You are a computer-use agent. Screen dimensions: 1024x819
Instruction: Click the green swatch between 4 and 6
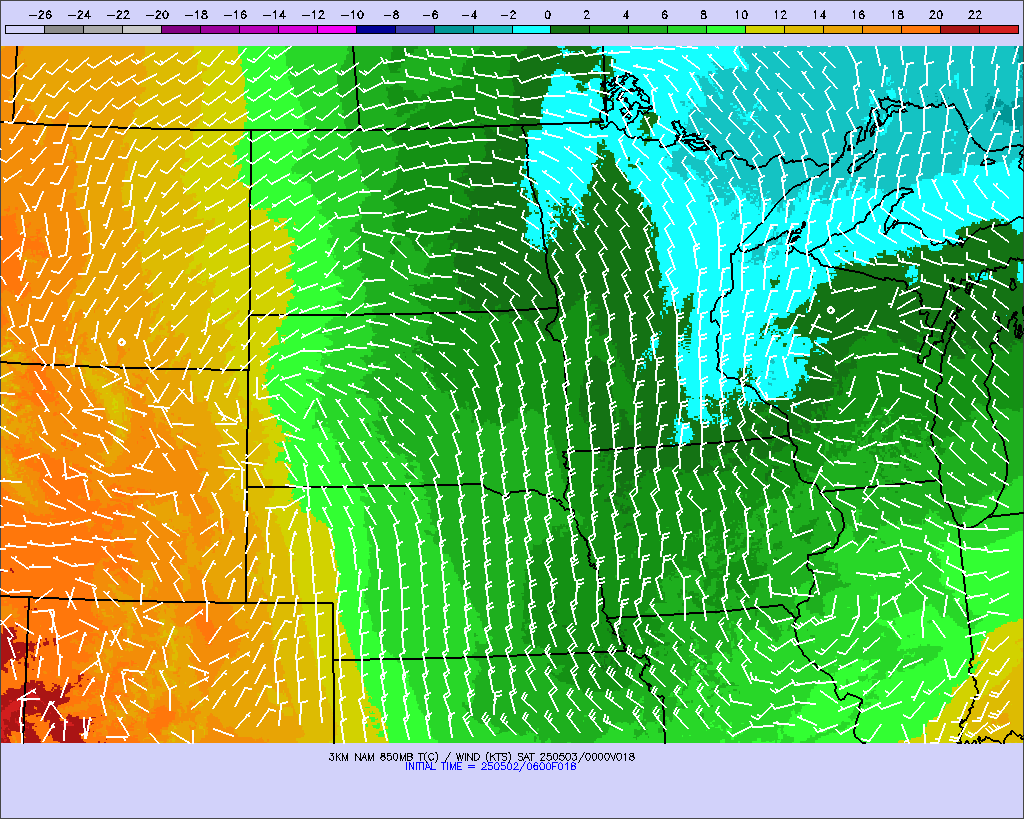pyautogui.click(x=648, y=29)
